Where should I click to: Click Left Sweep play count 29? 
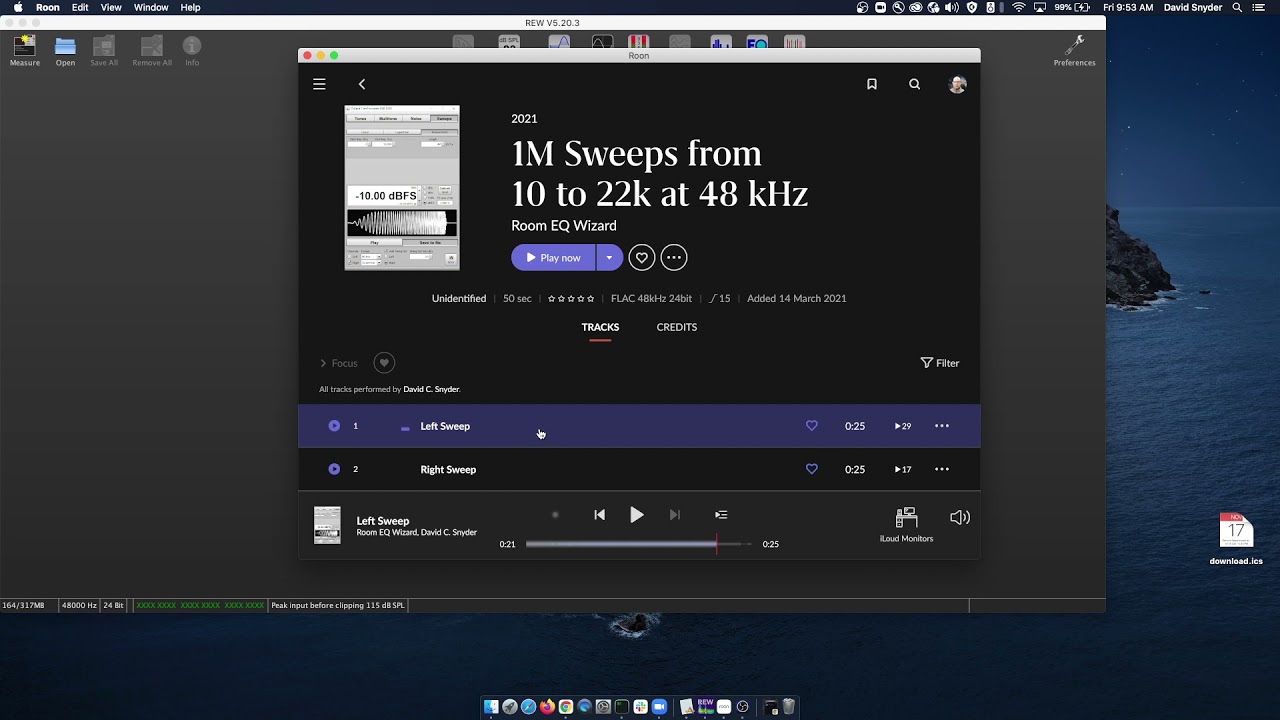coord(903,426)
